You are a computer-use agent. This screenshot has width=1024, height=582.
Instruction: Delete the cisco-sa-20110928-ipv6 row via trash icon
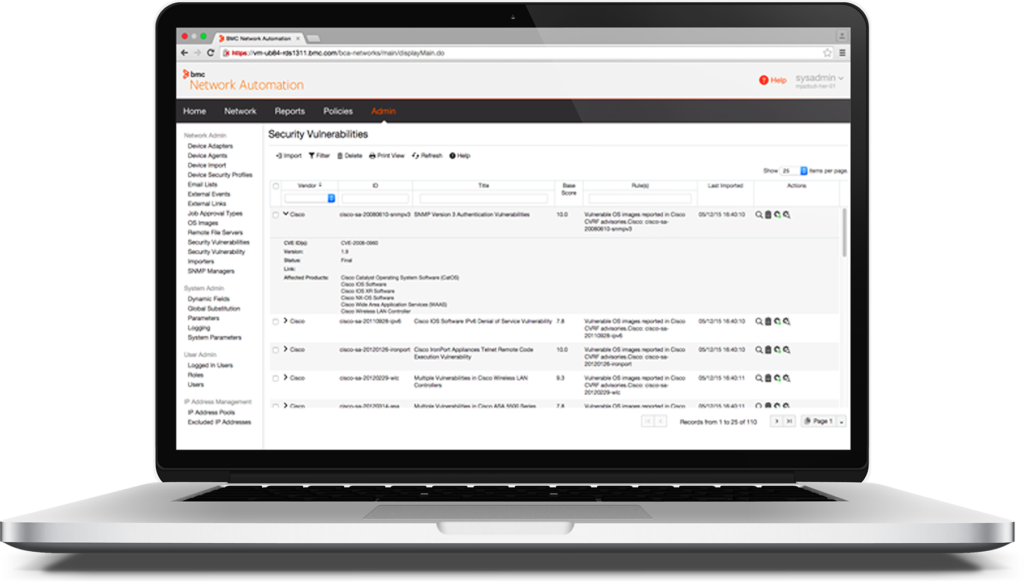768,321
